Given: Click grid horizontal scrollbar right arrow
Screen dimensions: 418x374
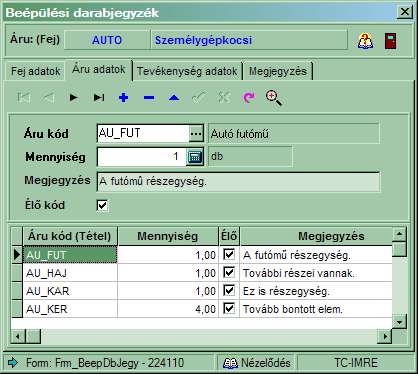Looking at the screenshot, I should 384,336.
